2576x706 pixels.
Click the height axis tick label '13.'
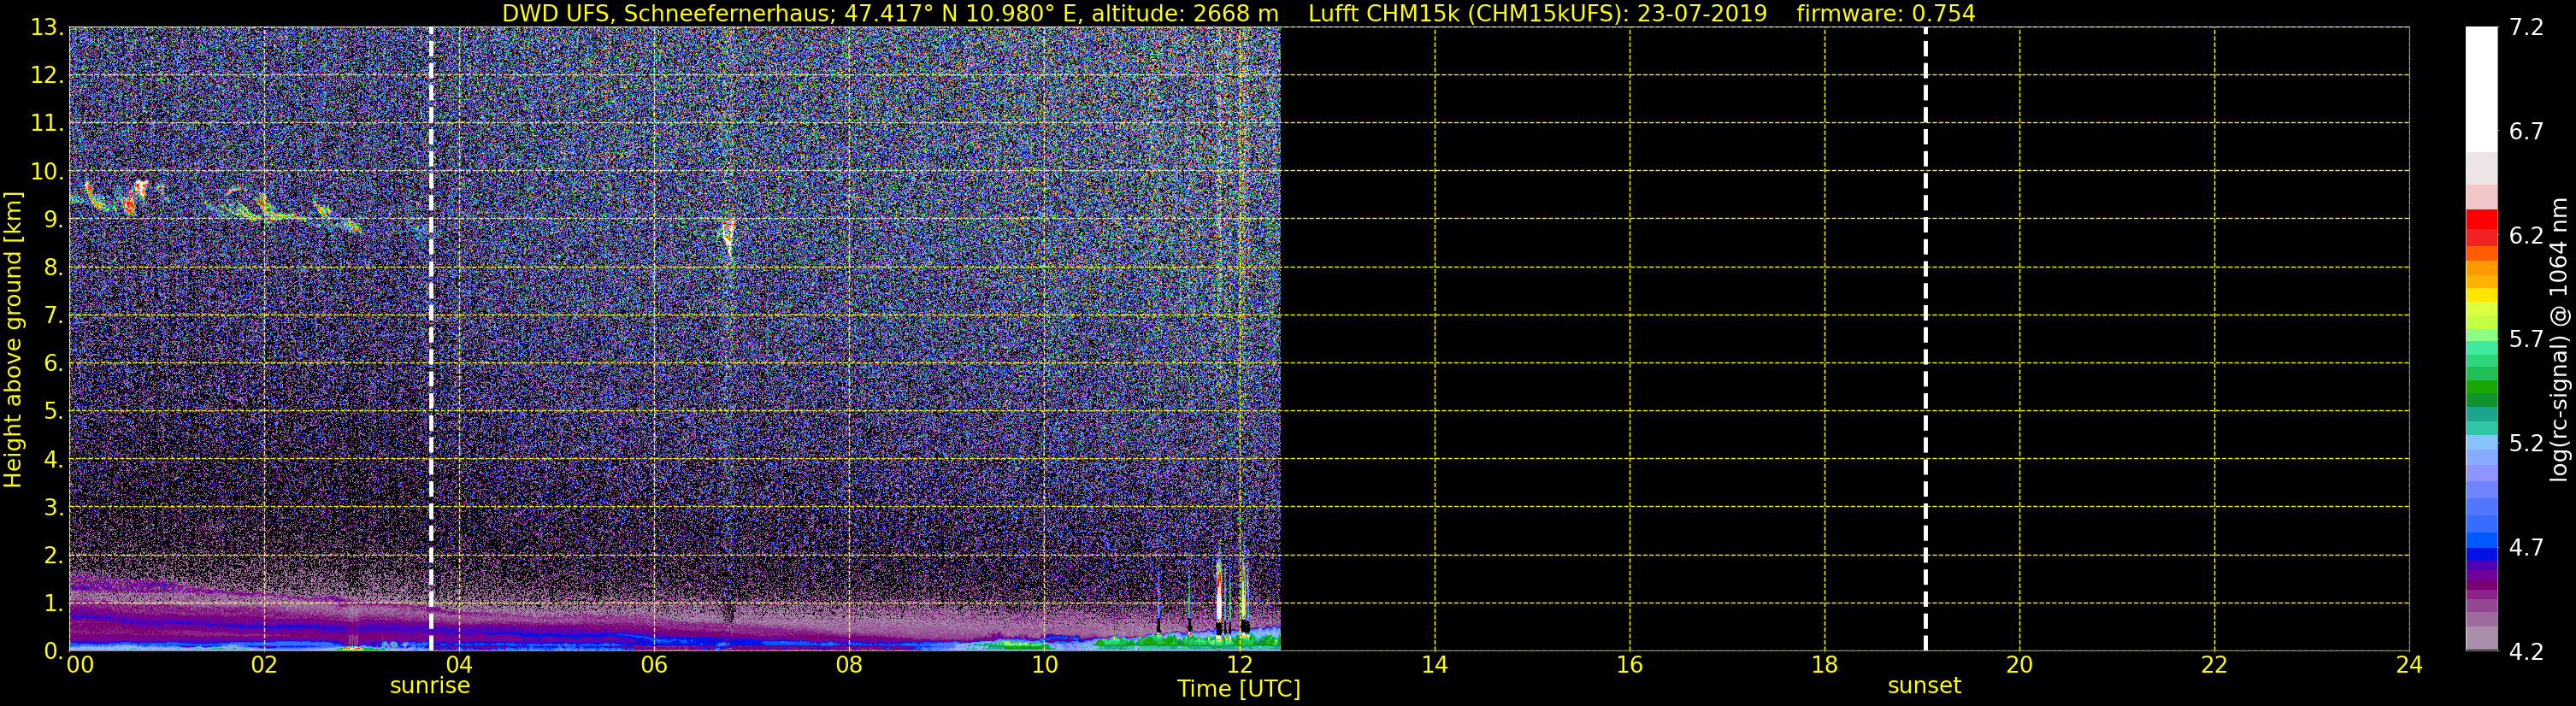pos(47,27)
